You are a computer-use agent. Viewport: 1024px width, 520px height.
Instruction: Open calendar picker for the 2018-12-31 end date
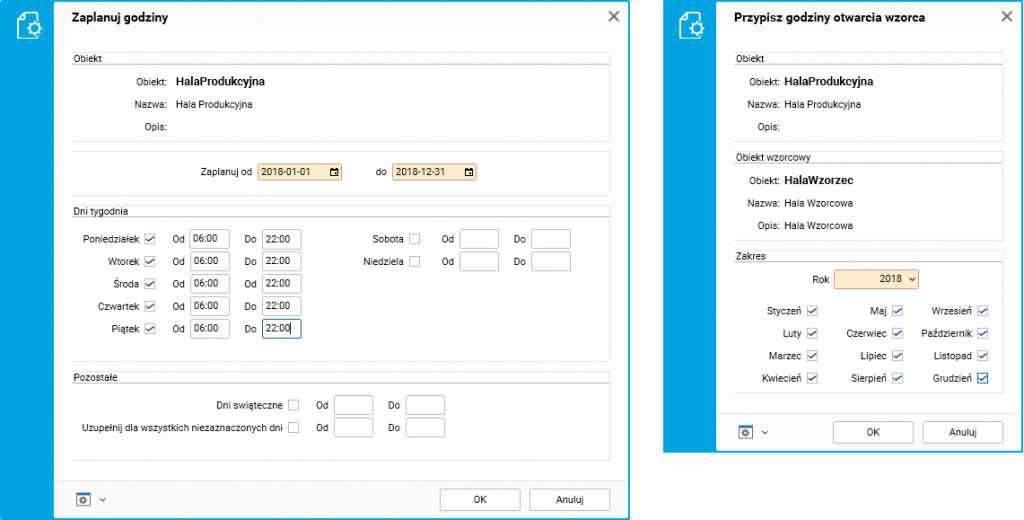click(x=468, y=172)
